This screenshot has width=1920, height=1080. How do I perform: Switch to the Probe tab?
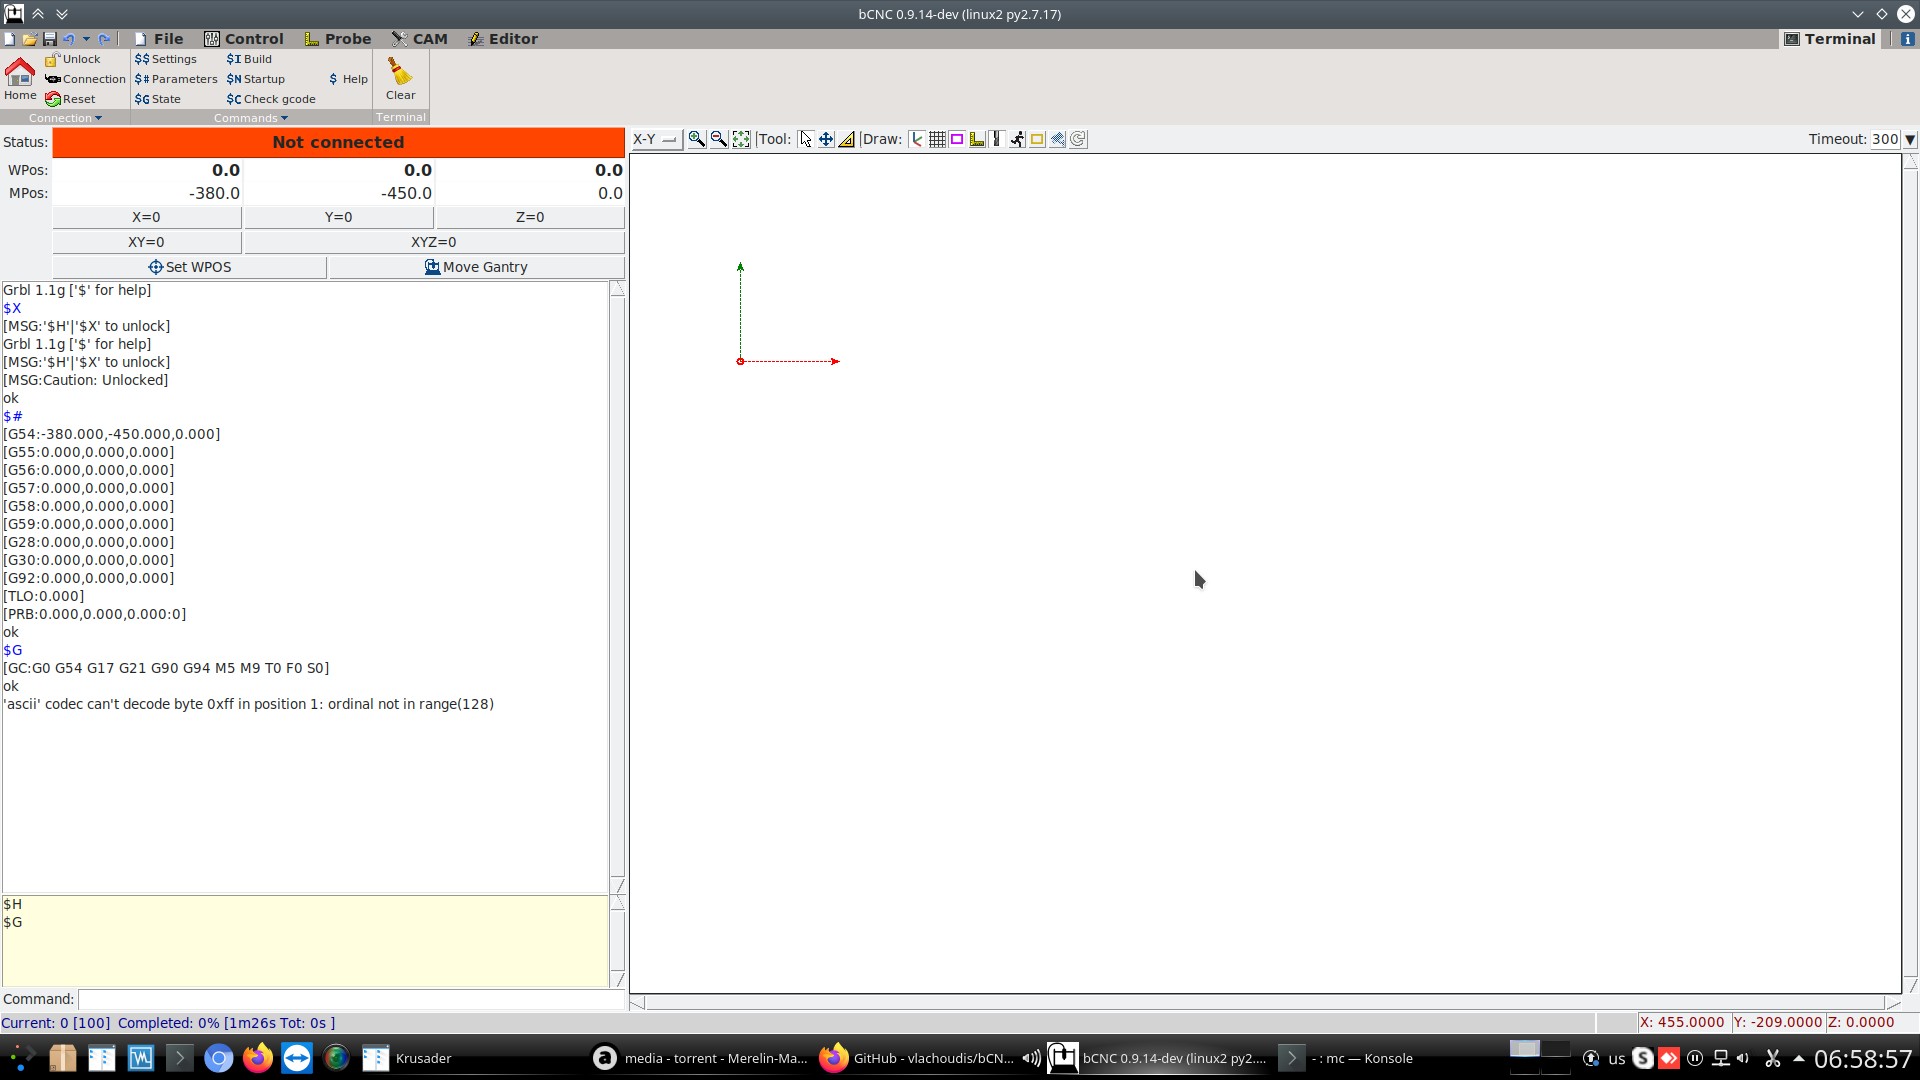338,39
